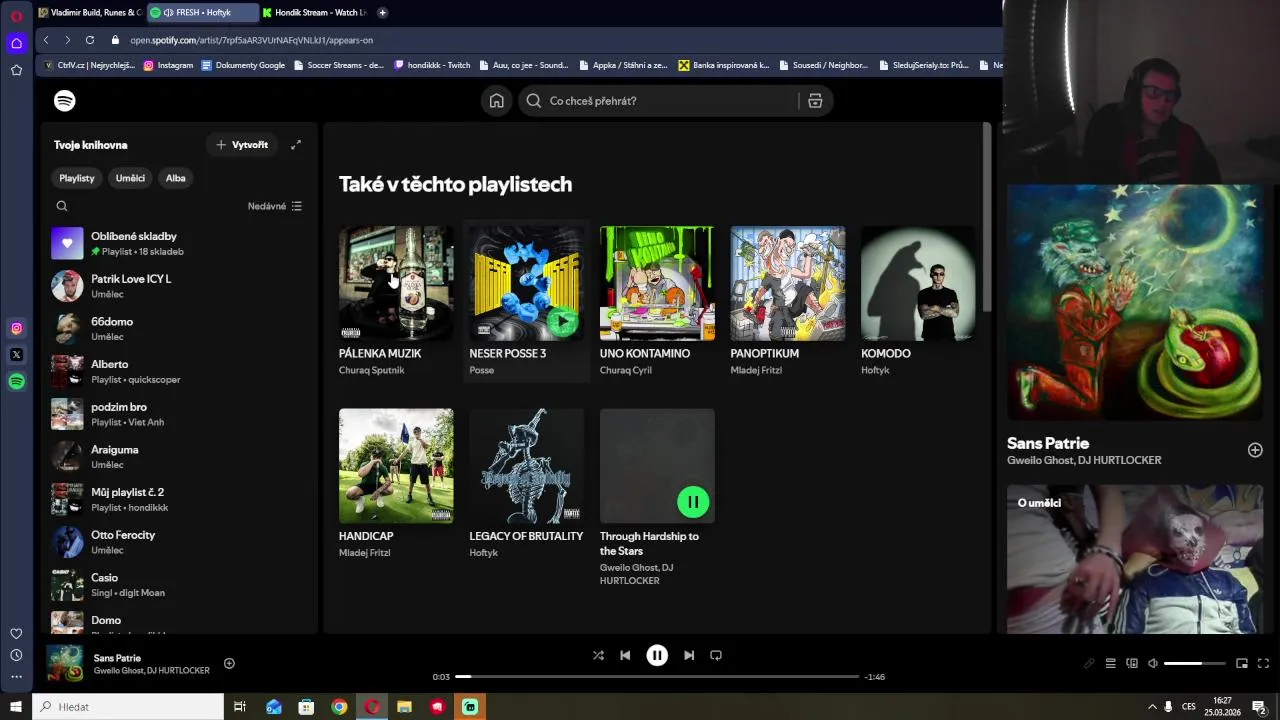This screenshot has height=720, width=1280.
Task: Open the queue icon
Action: click(x=1110, y=663)
